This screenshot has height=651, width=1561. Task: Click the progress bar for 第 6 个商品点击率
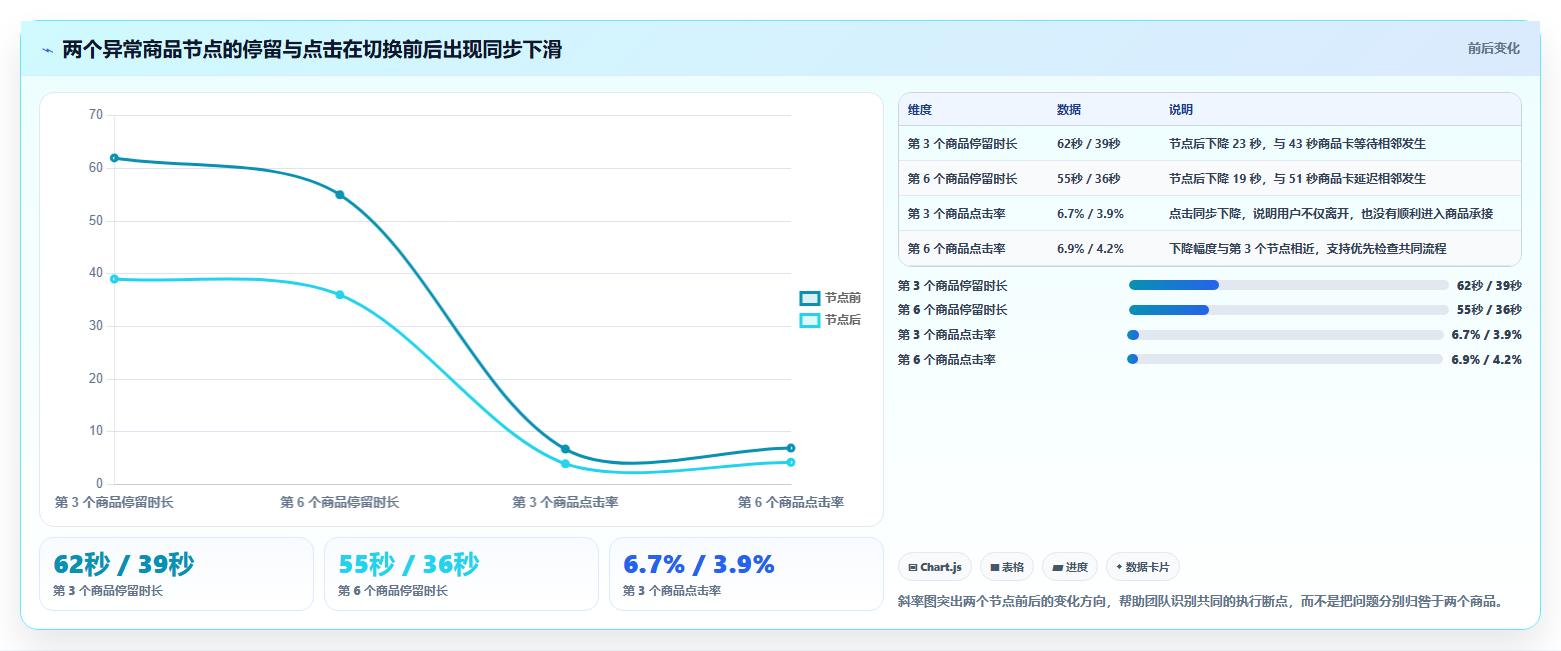click(x=1284, y=359)
